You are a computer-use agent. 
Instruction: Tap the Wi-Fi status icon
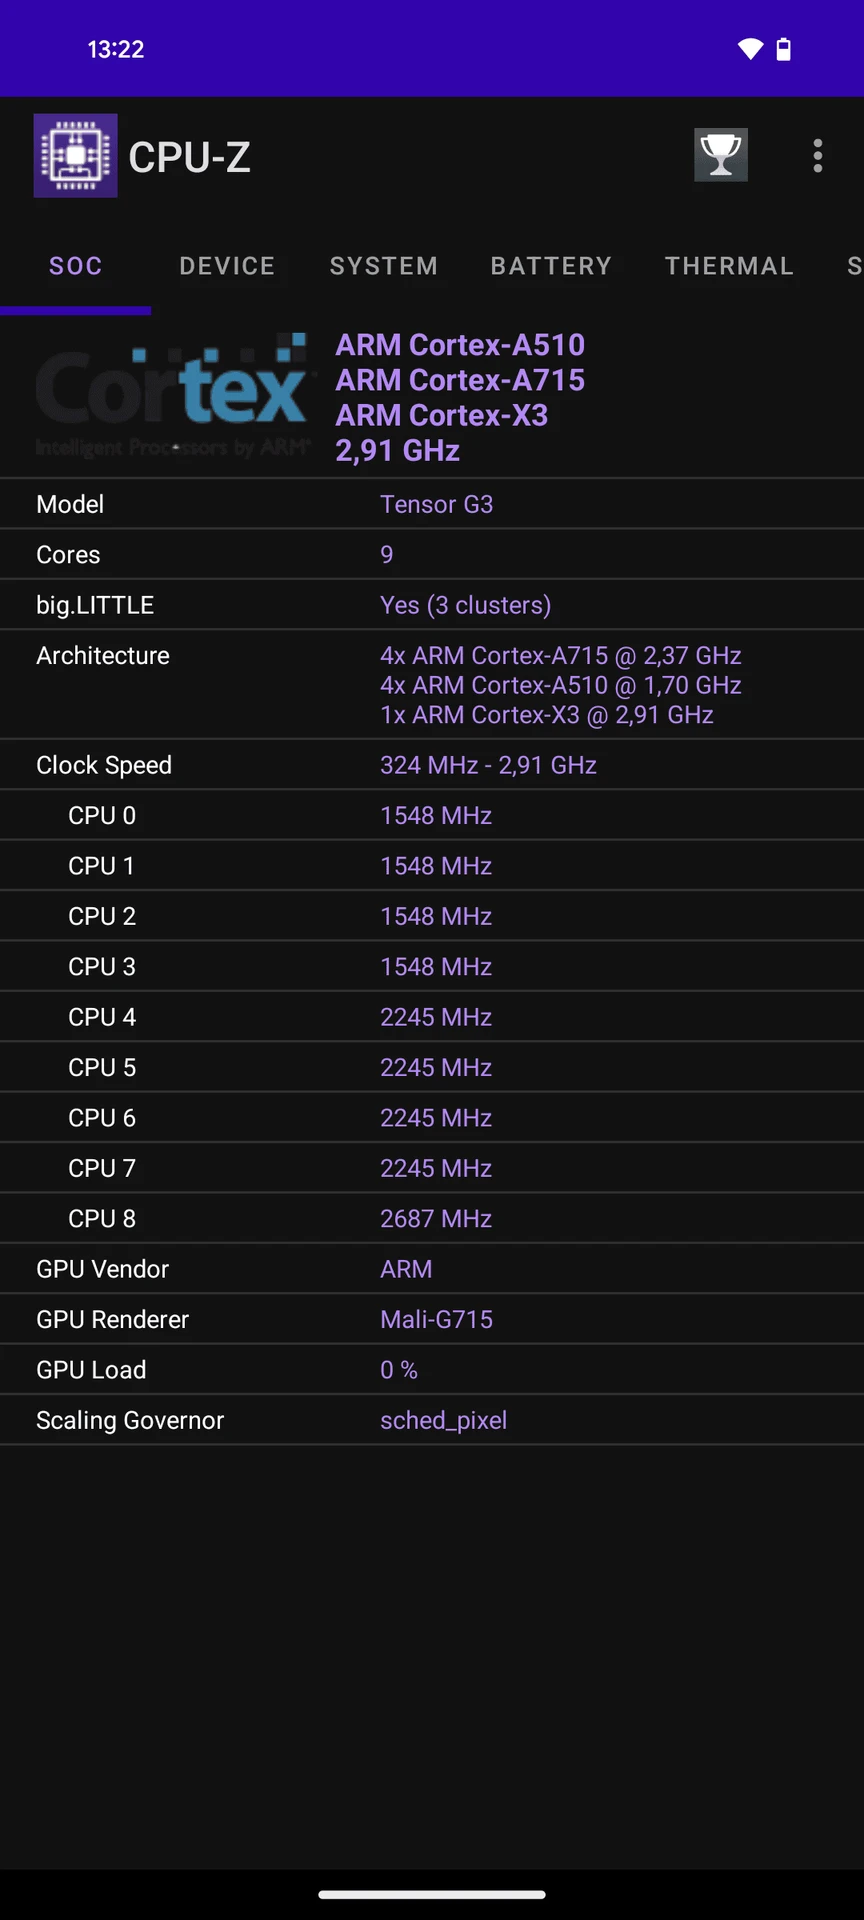click(750, 49)
